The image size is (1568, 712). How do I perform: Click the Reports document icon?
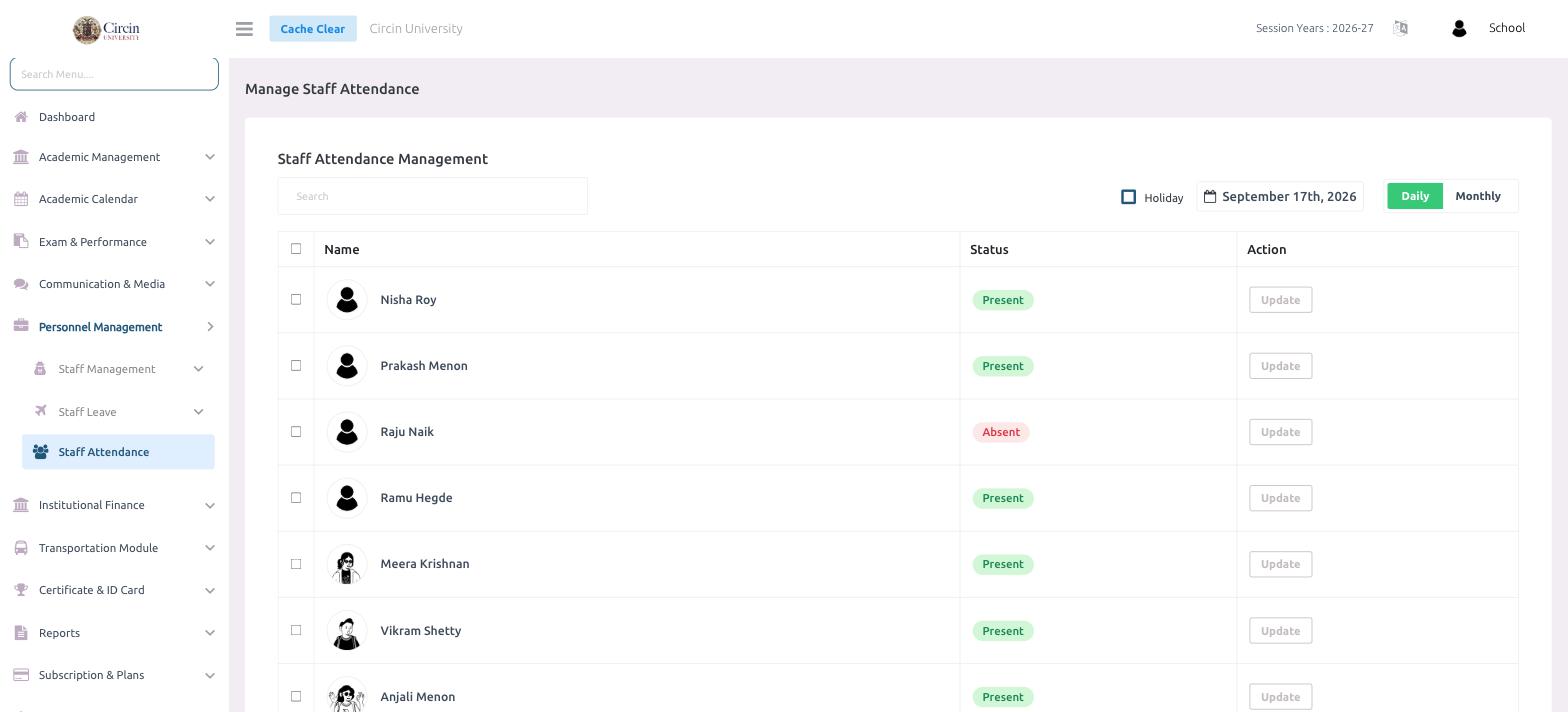[x=21, y=633]
